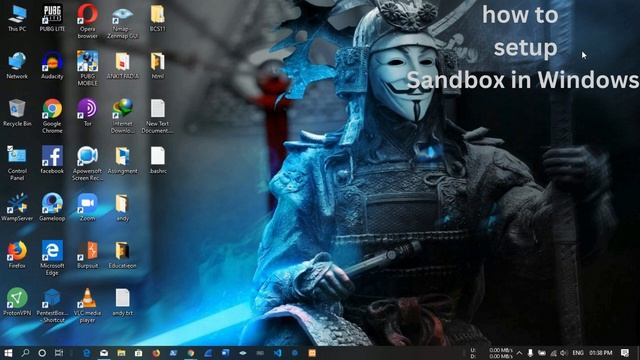Select the Apowersoft Screen Recorder shortcut

click(87, 163)
